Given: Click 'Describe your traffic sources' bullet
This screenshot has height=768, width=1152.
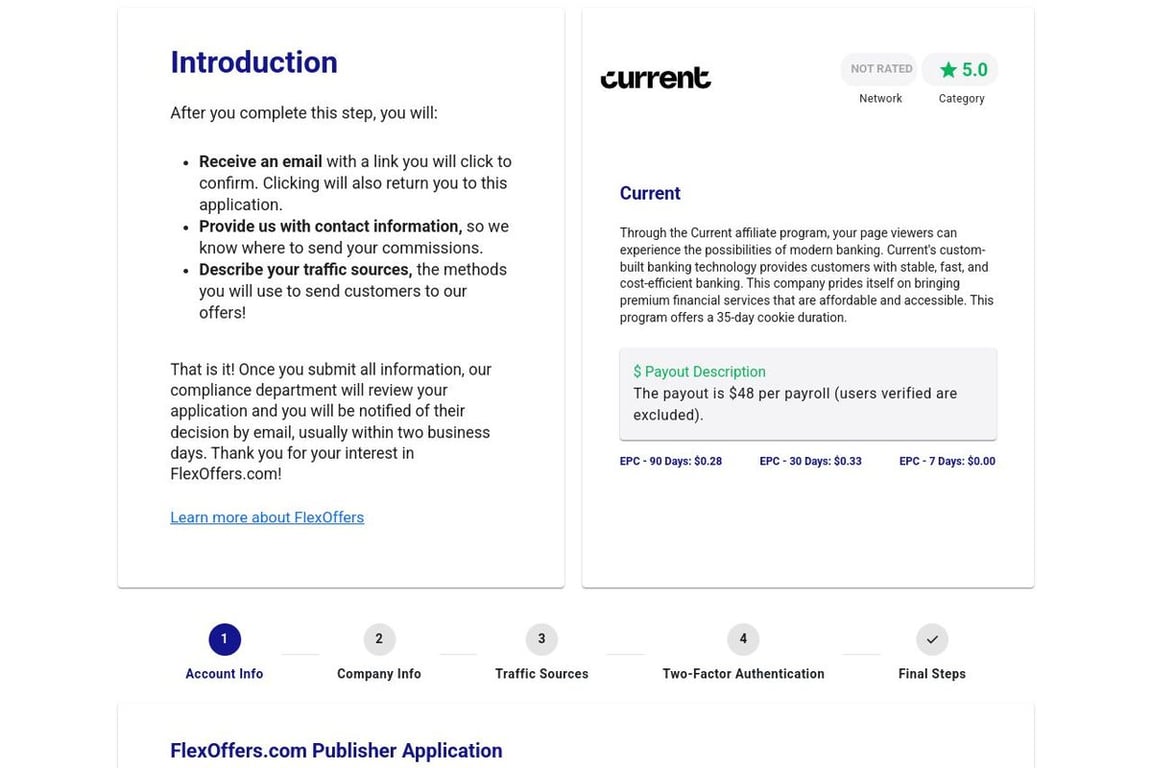Looking at the screenshot, I should pos(306,270).
